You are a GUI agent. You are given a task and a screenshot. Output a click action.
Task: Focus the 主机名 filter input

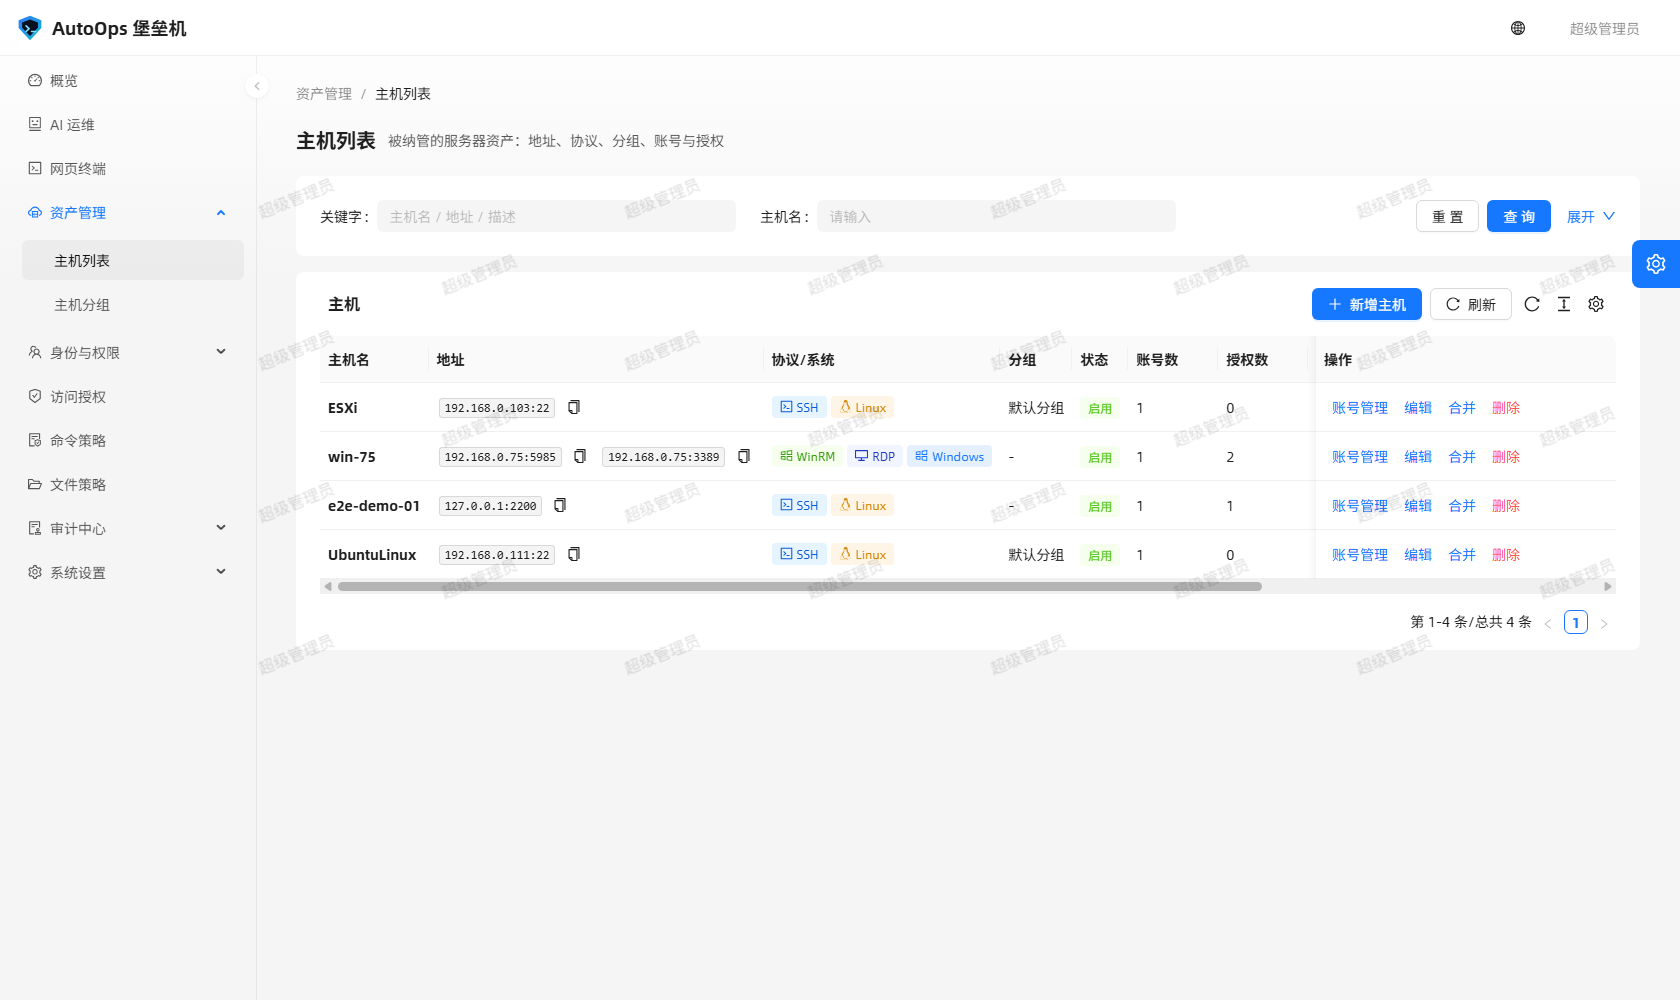coord(996,216)
